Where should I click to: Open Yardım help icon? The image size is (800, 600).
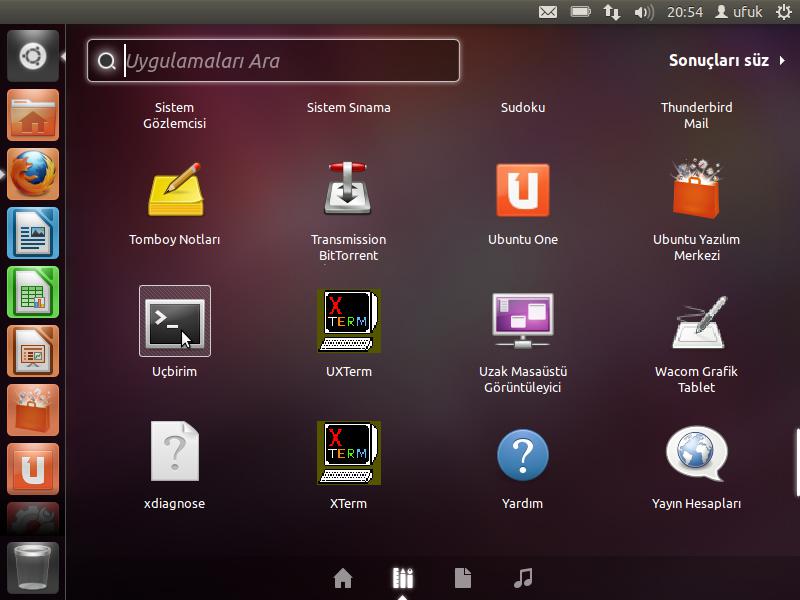pos(522,455)
